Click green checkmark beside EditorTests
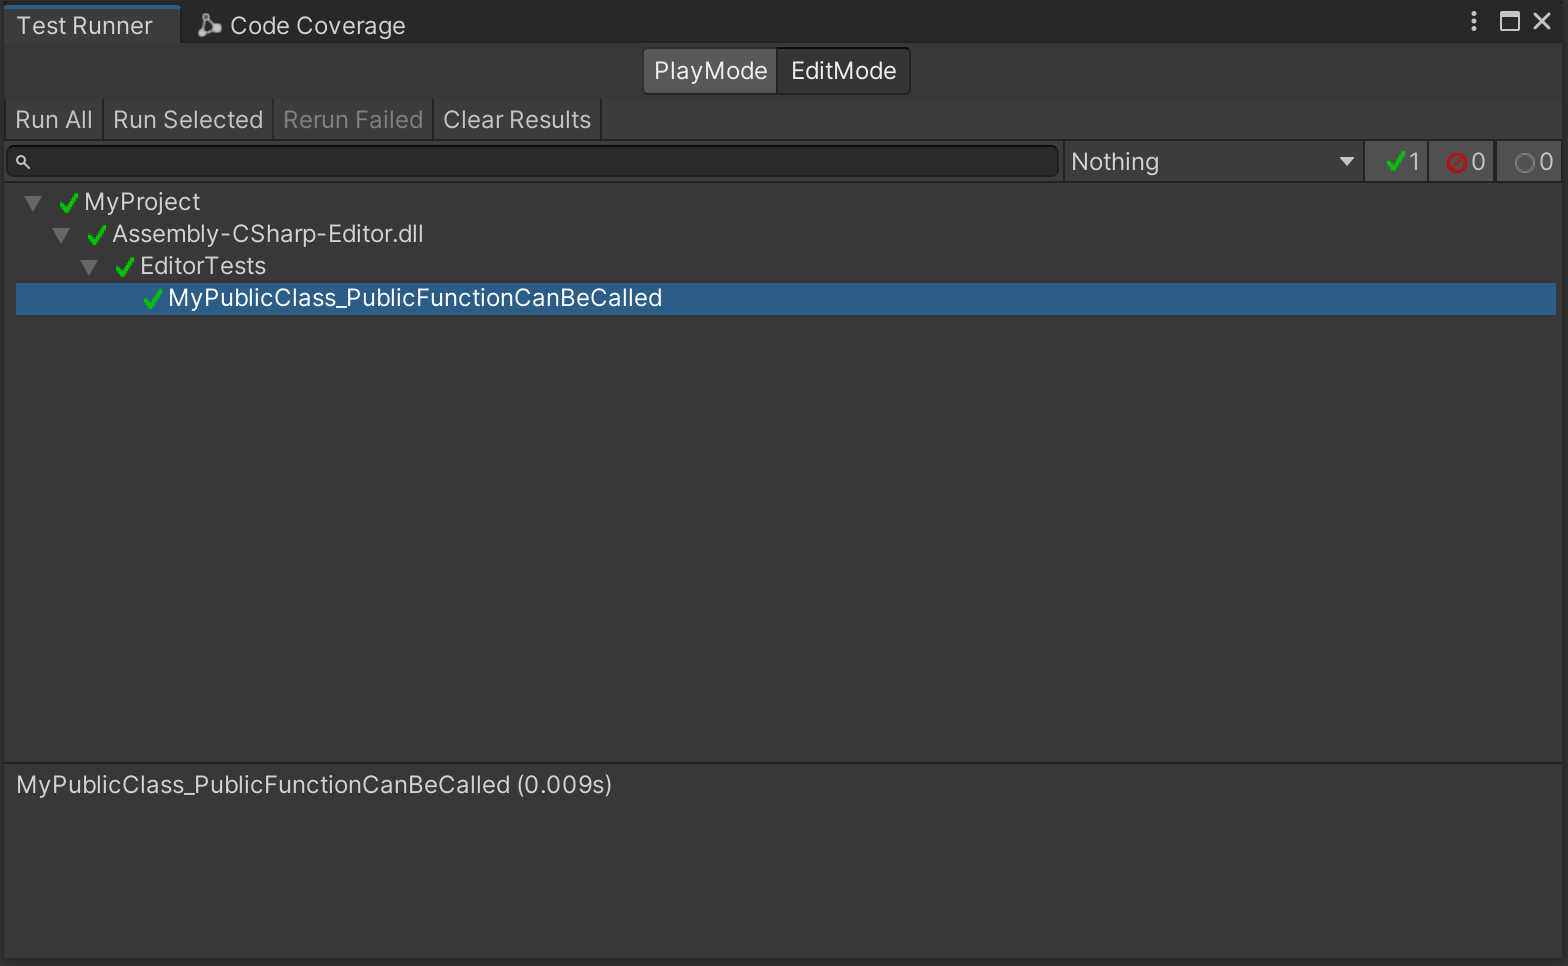The height and width of the screenshot is (966, 1568). tap(125, 267)
